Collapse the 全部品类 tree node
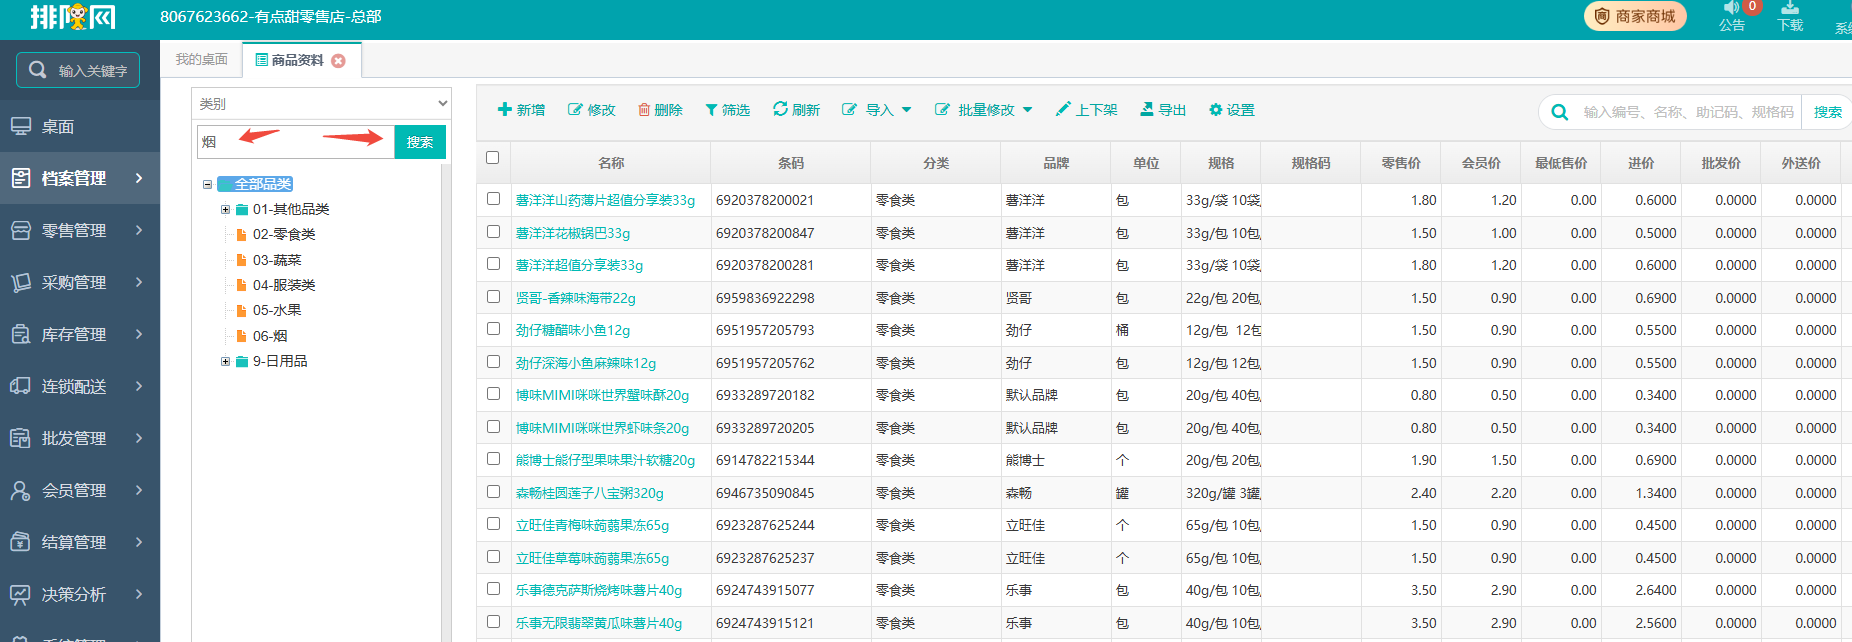The width and height of the screenshot is (1852, 642). click(207, 184)
